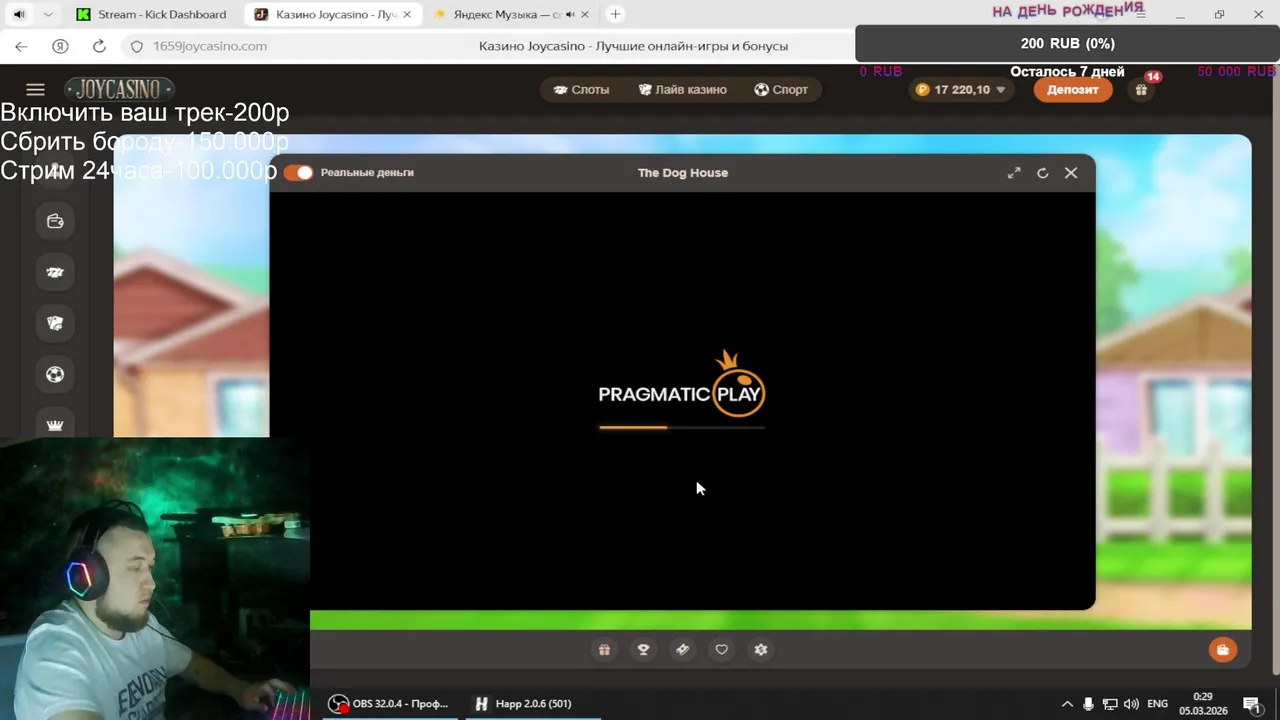
Task: Show hidden system tray icons
Action: coord(1067,704)
